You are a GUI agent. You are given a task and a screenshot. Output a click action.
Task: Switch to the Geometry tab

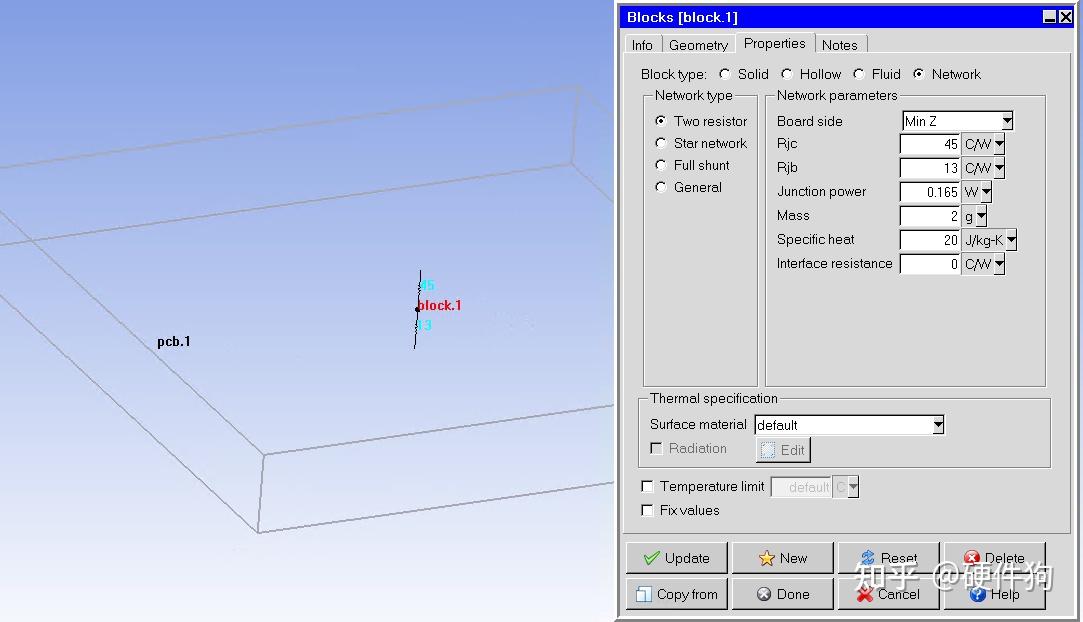coord(698,45)
